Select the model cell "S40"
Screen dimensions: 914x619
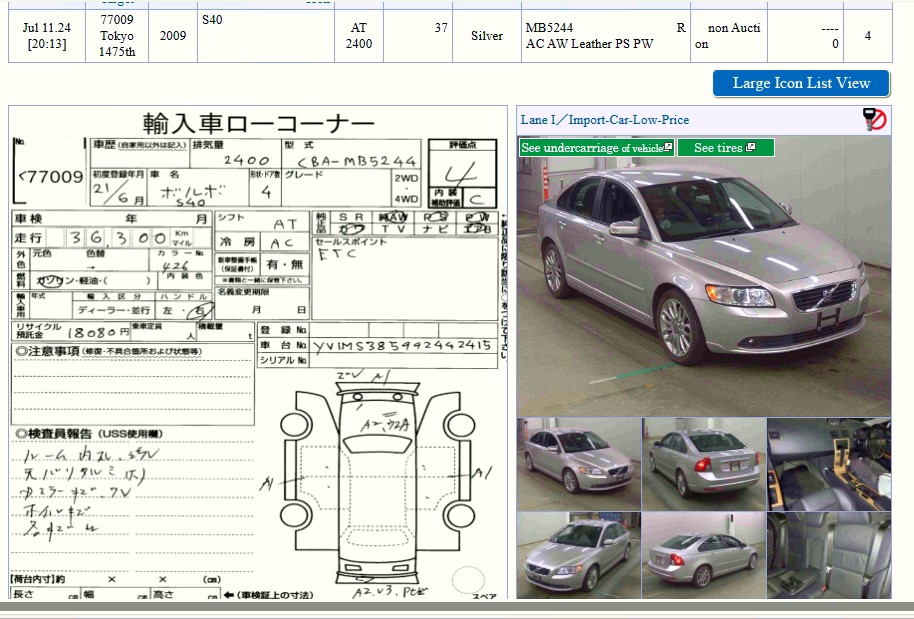click(x=266, y=36)
